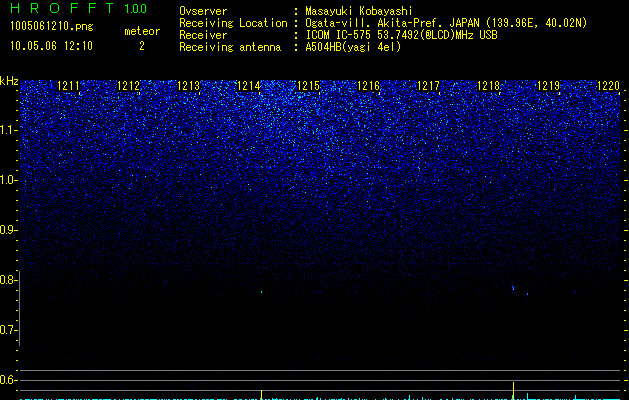Click the 1213 time marker

189,86
